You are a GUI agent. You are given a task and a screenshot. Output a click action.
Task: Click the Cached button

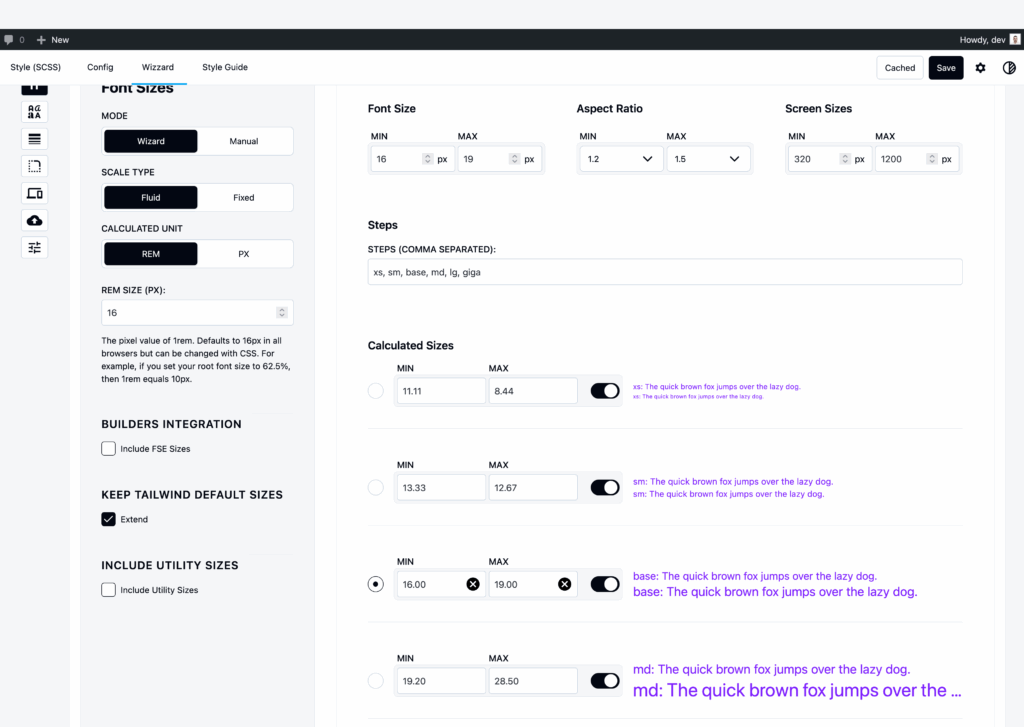tap(899, 67)
